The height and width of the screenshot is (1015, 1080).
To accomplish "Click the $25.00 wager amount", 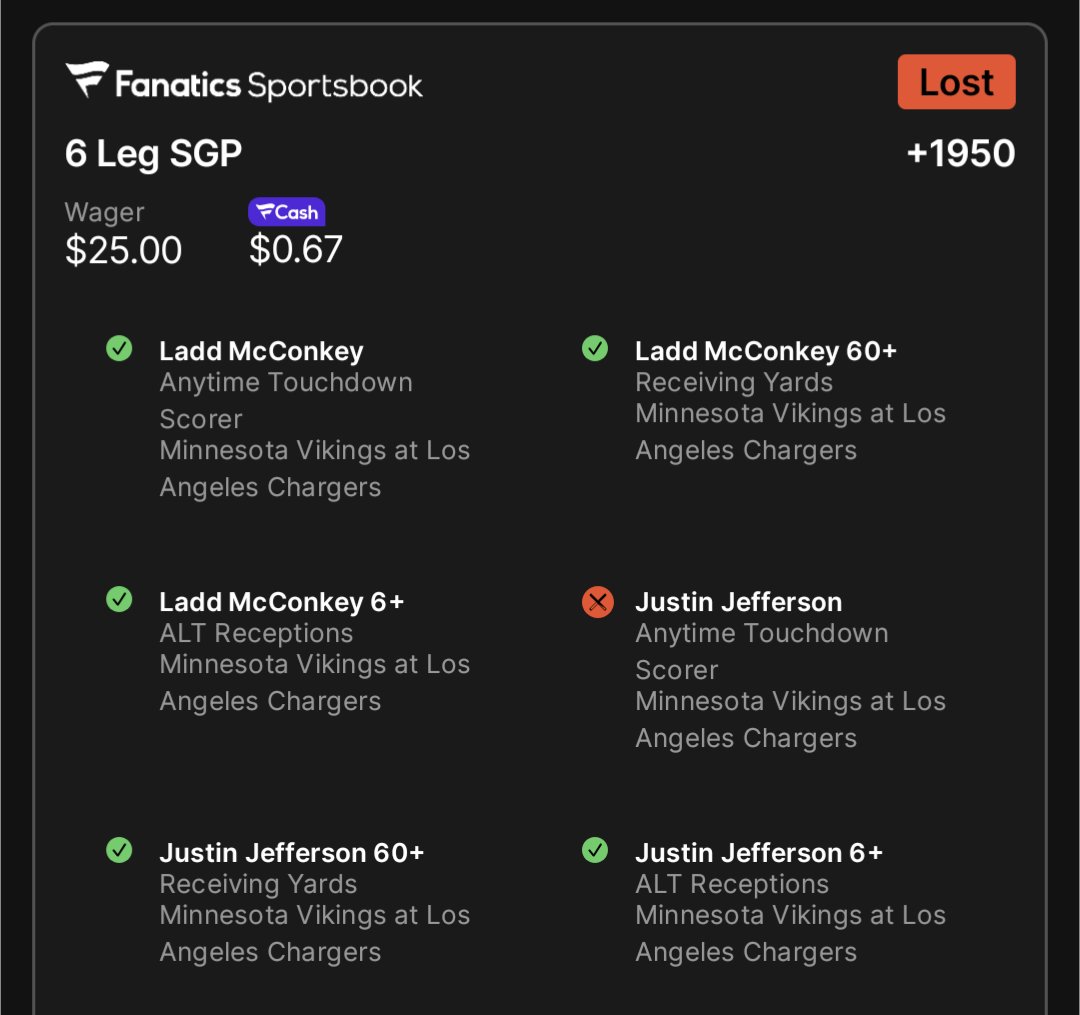I will click(123, 250).
